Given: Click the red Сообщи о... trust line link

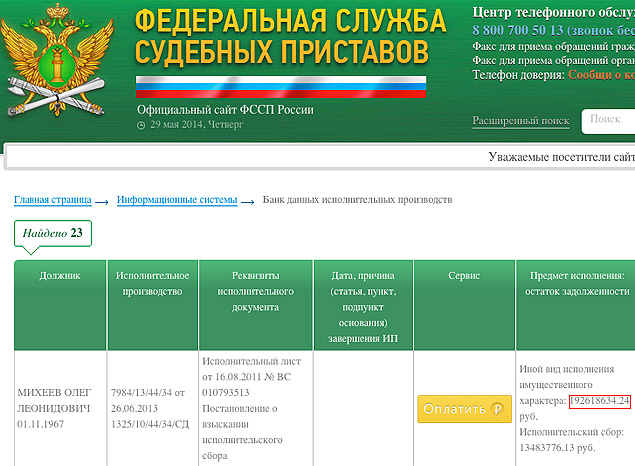Looking at the screenshot, I should [x=601, y=74].
